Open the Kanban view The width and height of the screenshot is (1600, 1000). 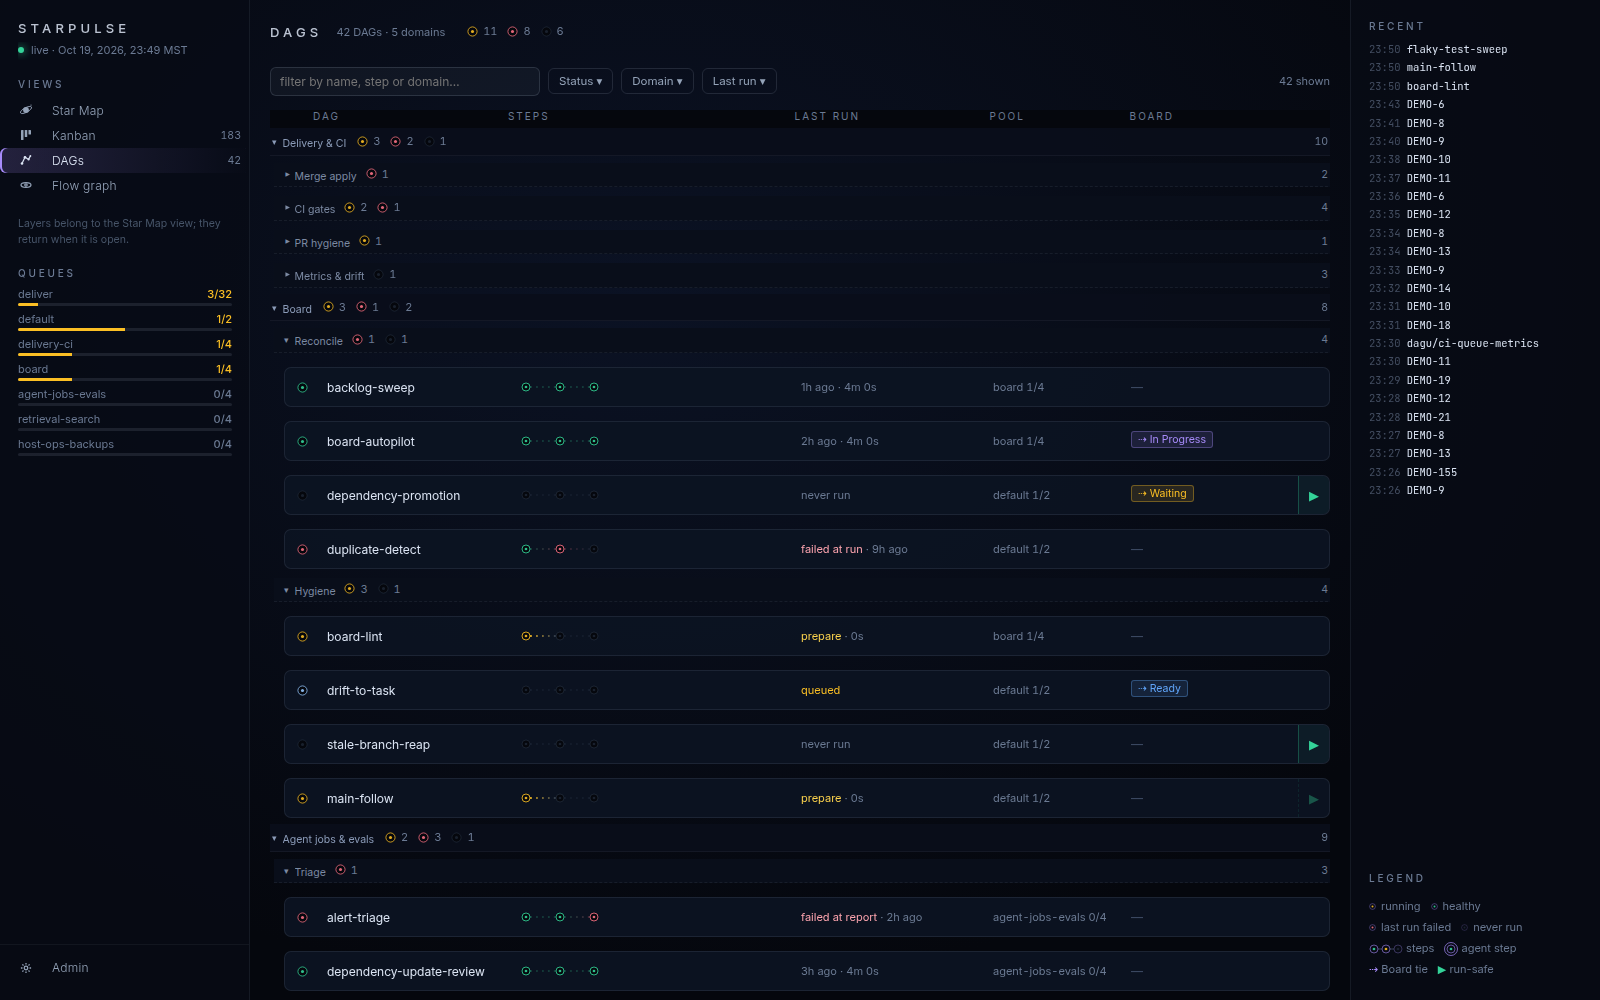coord(125,136)
